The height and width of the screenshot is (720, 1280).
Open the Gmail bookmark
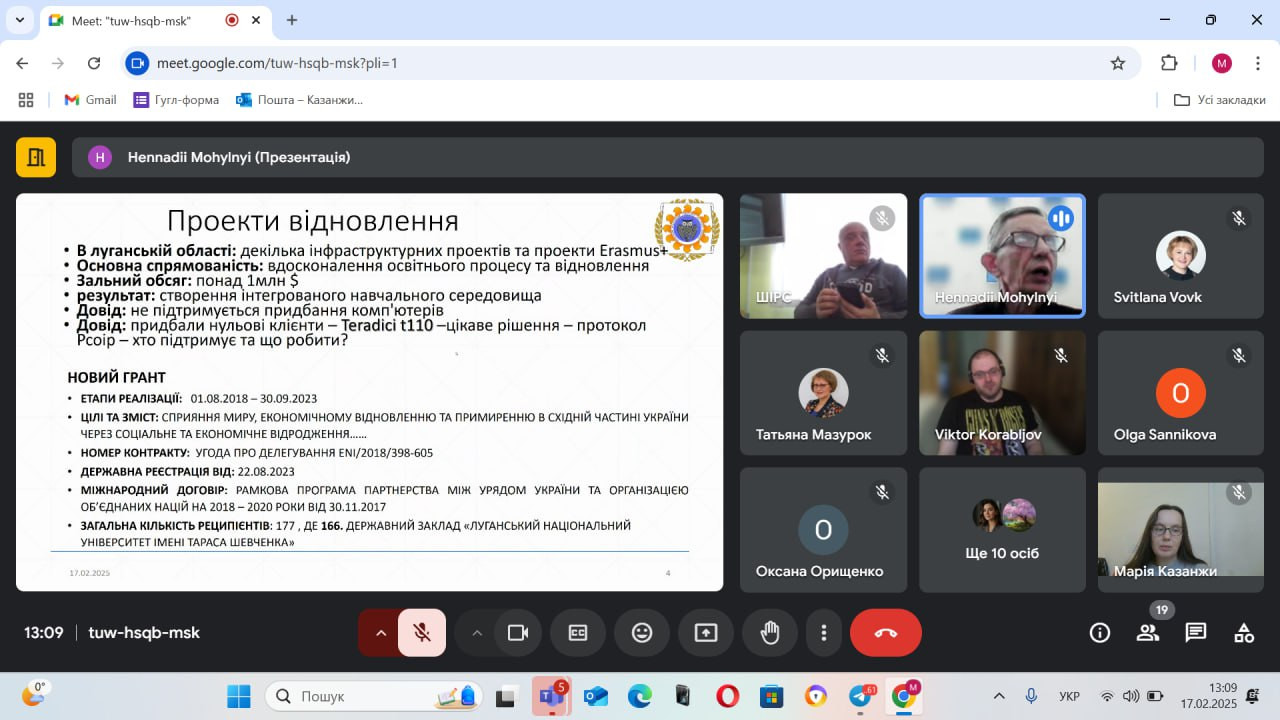click(90, 100)
